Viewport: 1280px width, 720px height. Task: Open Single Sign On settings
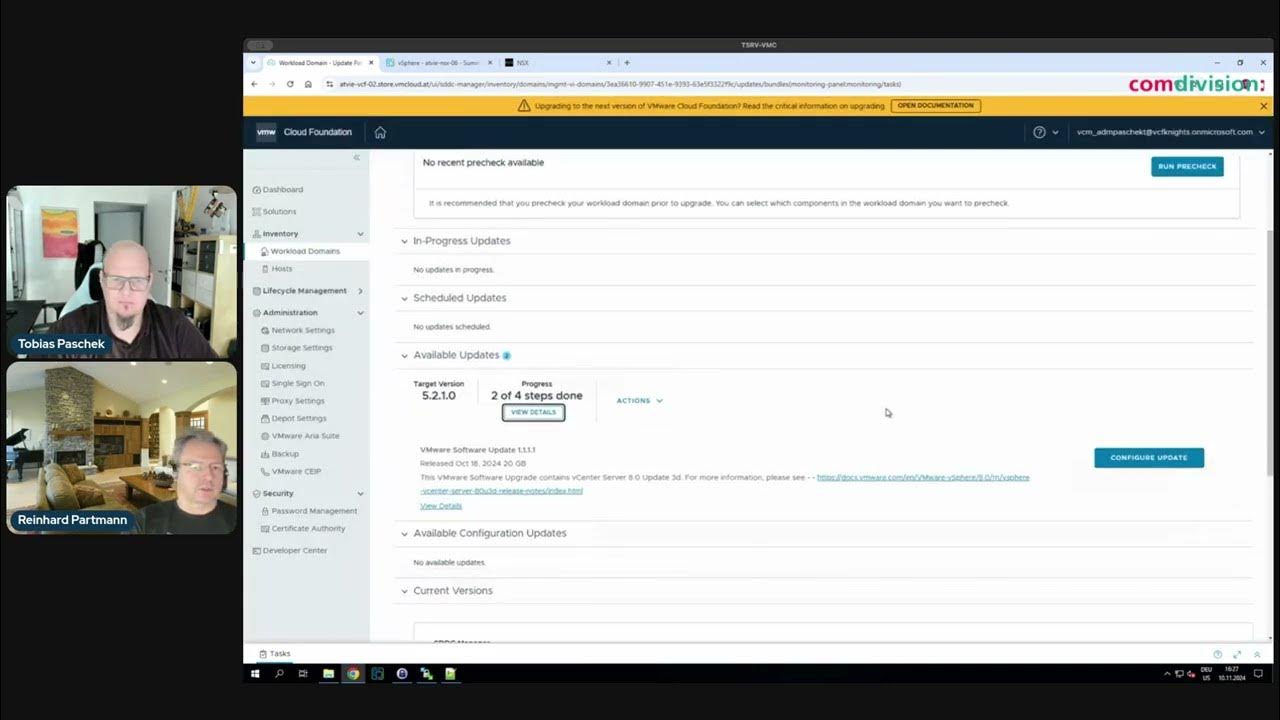pyautogui.click(x=298, y=383)
